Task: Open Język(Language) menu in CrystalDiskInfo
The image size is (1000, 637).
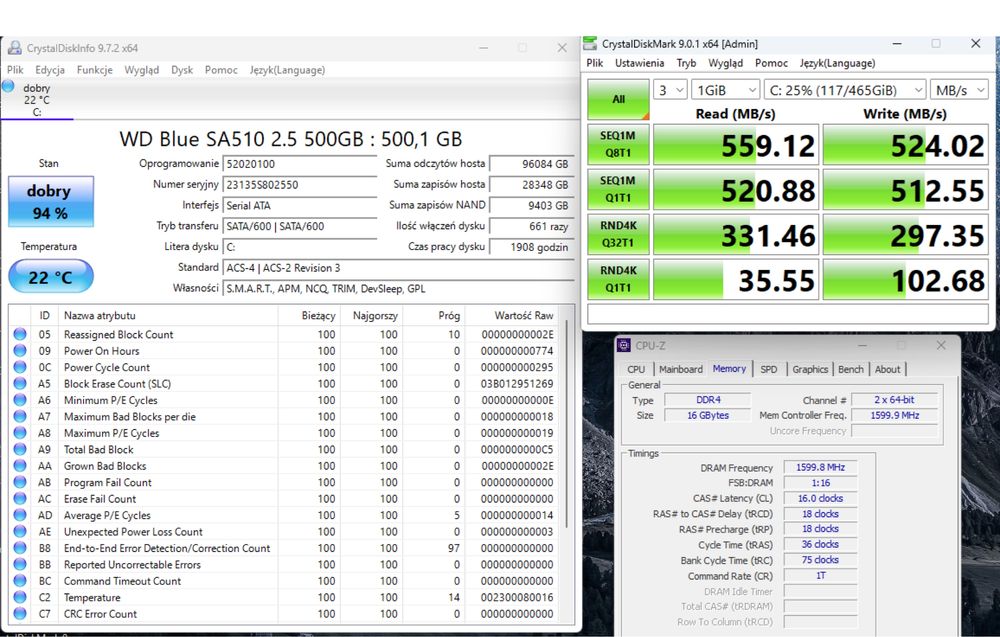Action: [x=287, y=70]
